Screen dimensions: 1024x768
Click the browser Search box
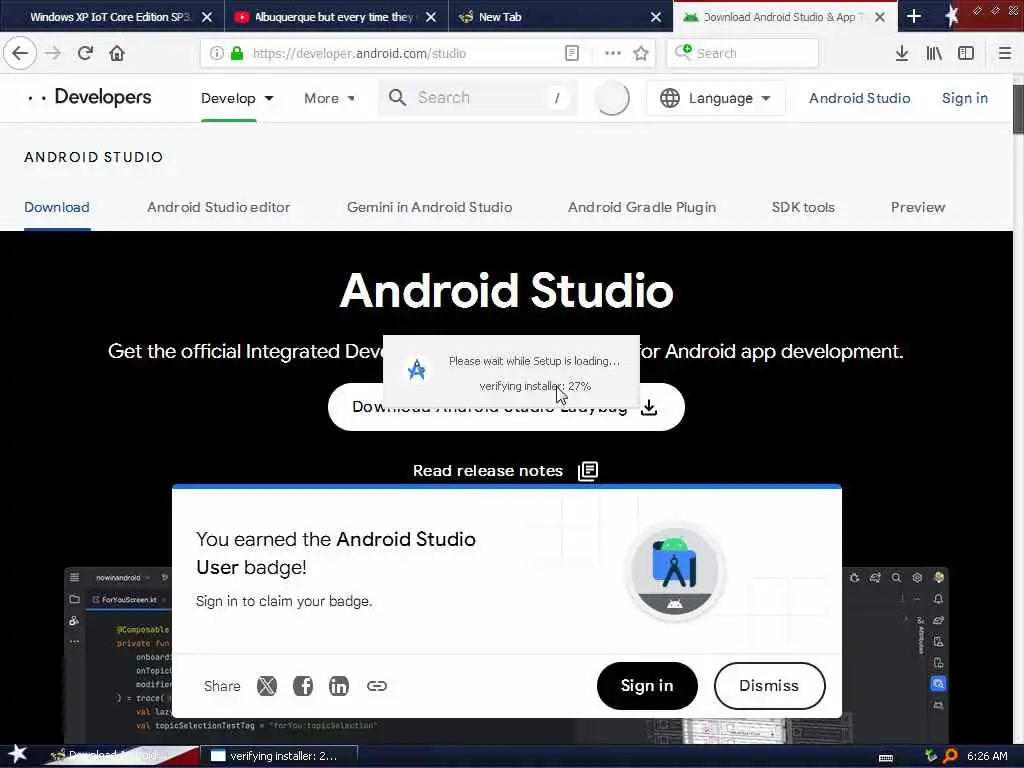[x=743, y=53]
